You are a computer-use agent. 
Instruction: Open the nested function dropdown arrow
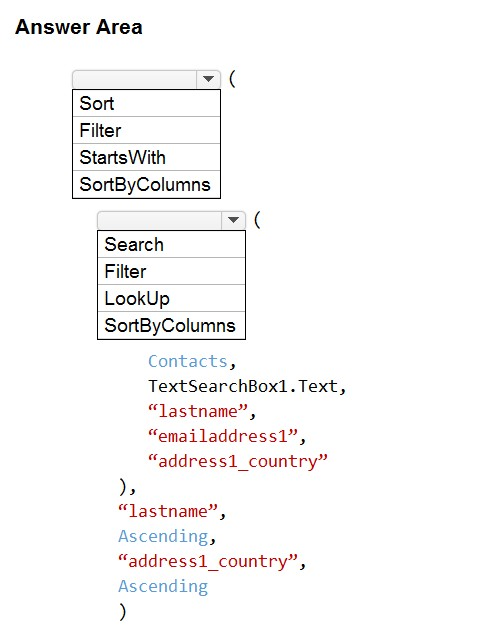(233, 220)
